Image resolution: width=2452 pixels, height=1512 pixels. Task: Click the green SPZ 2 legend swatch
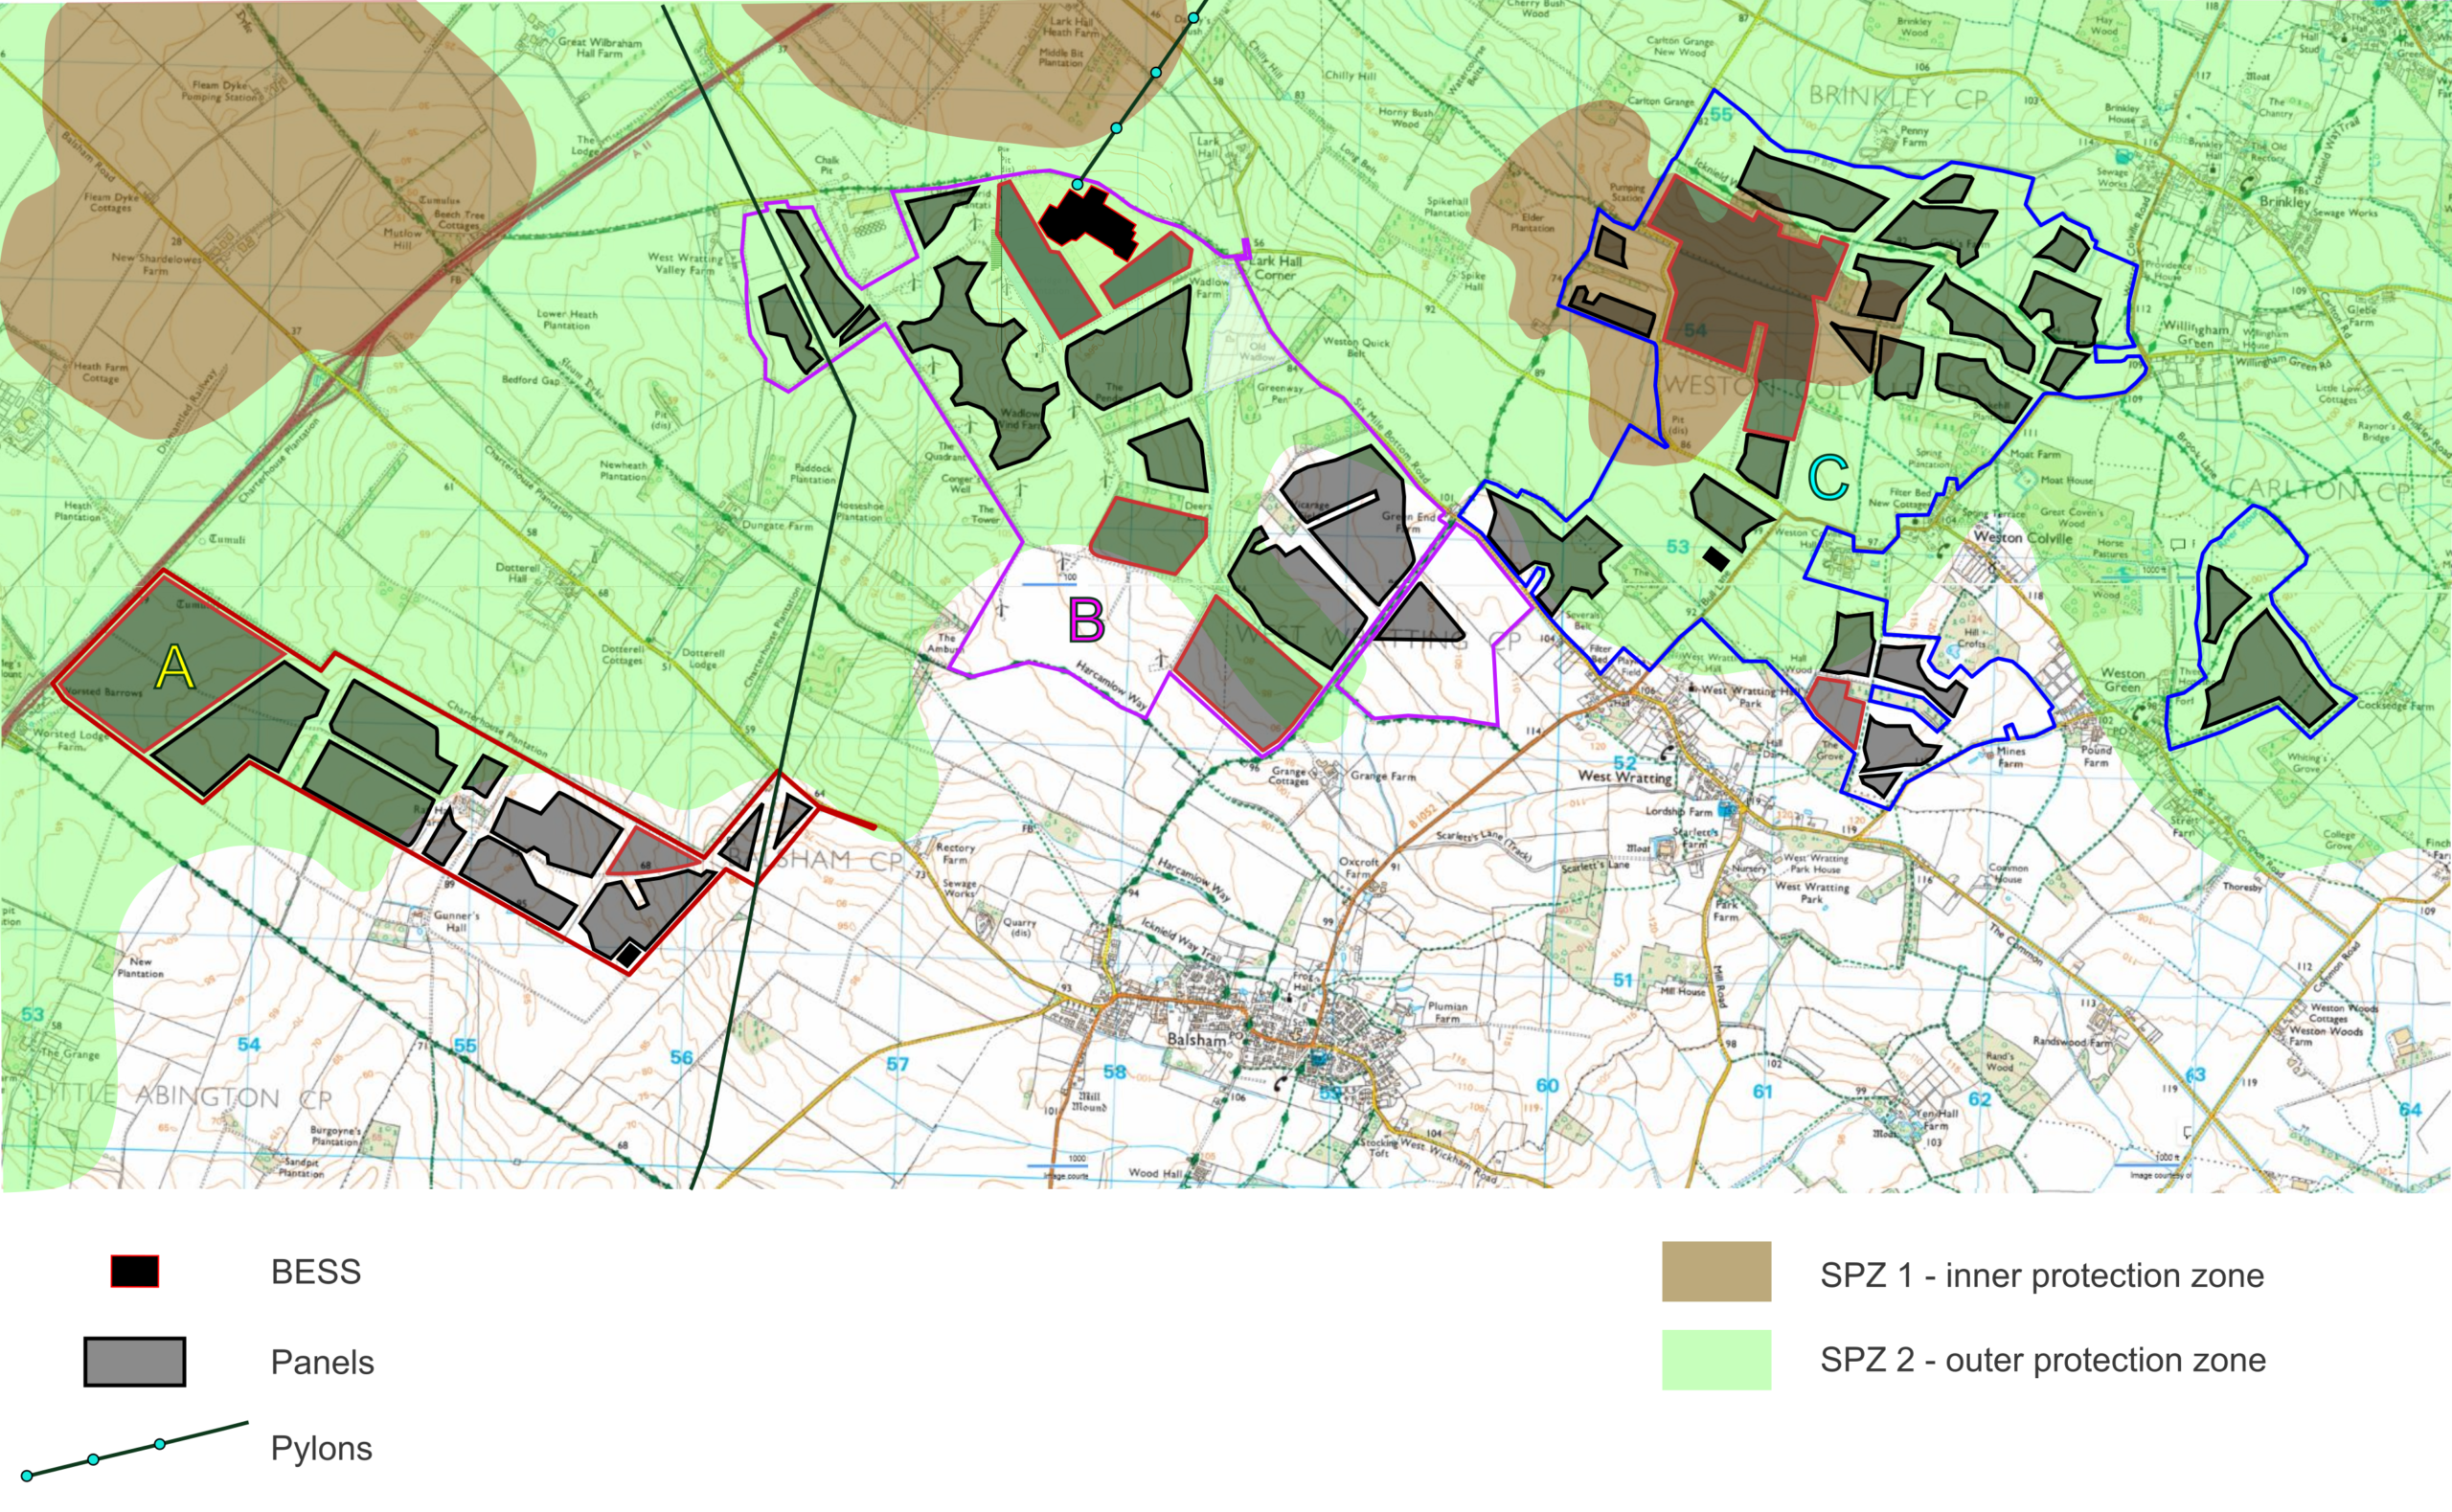1716,1359
